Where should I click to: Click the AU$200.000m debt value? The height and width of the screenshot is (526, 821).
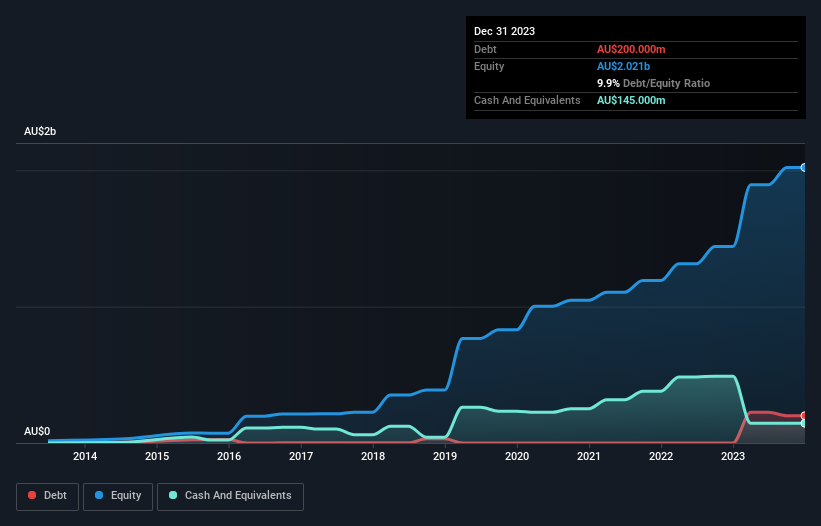(631, 49)
